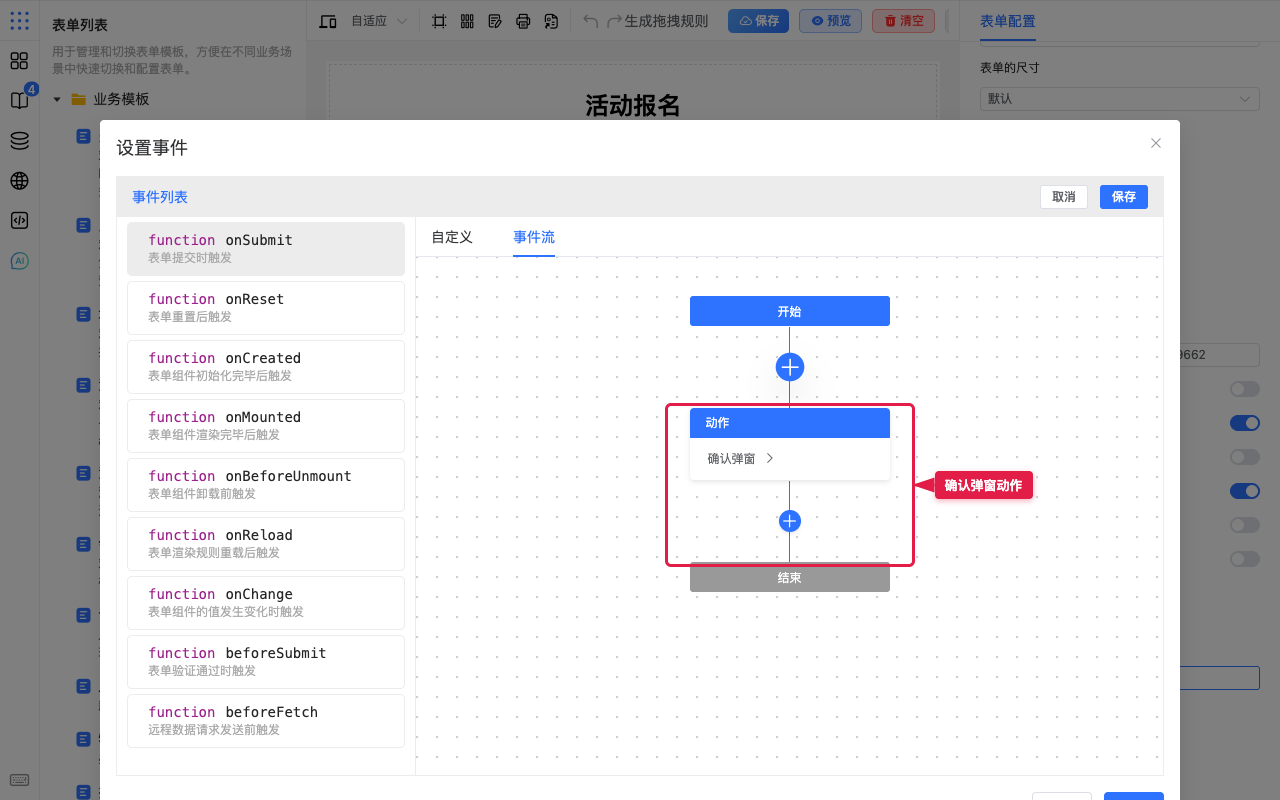Click the red 清空 button in toolbar

pos(904,21)
